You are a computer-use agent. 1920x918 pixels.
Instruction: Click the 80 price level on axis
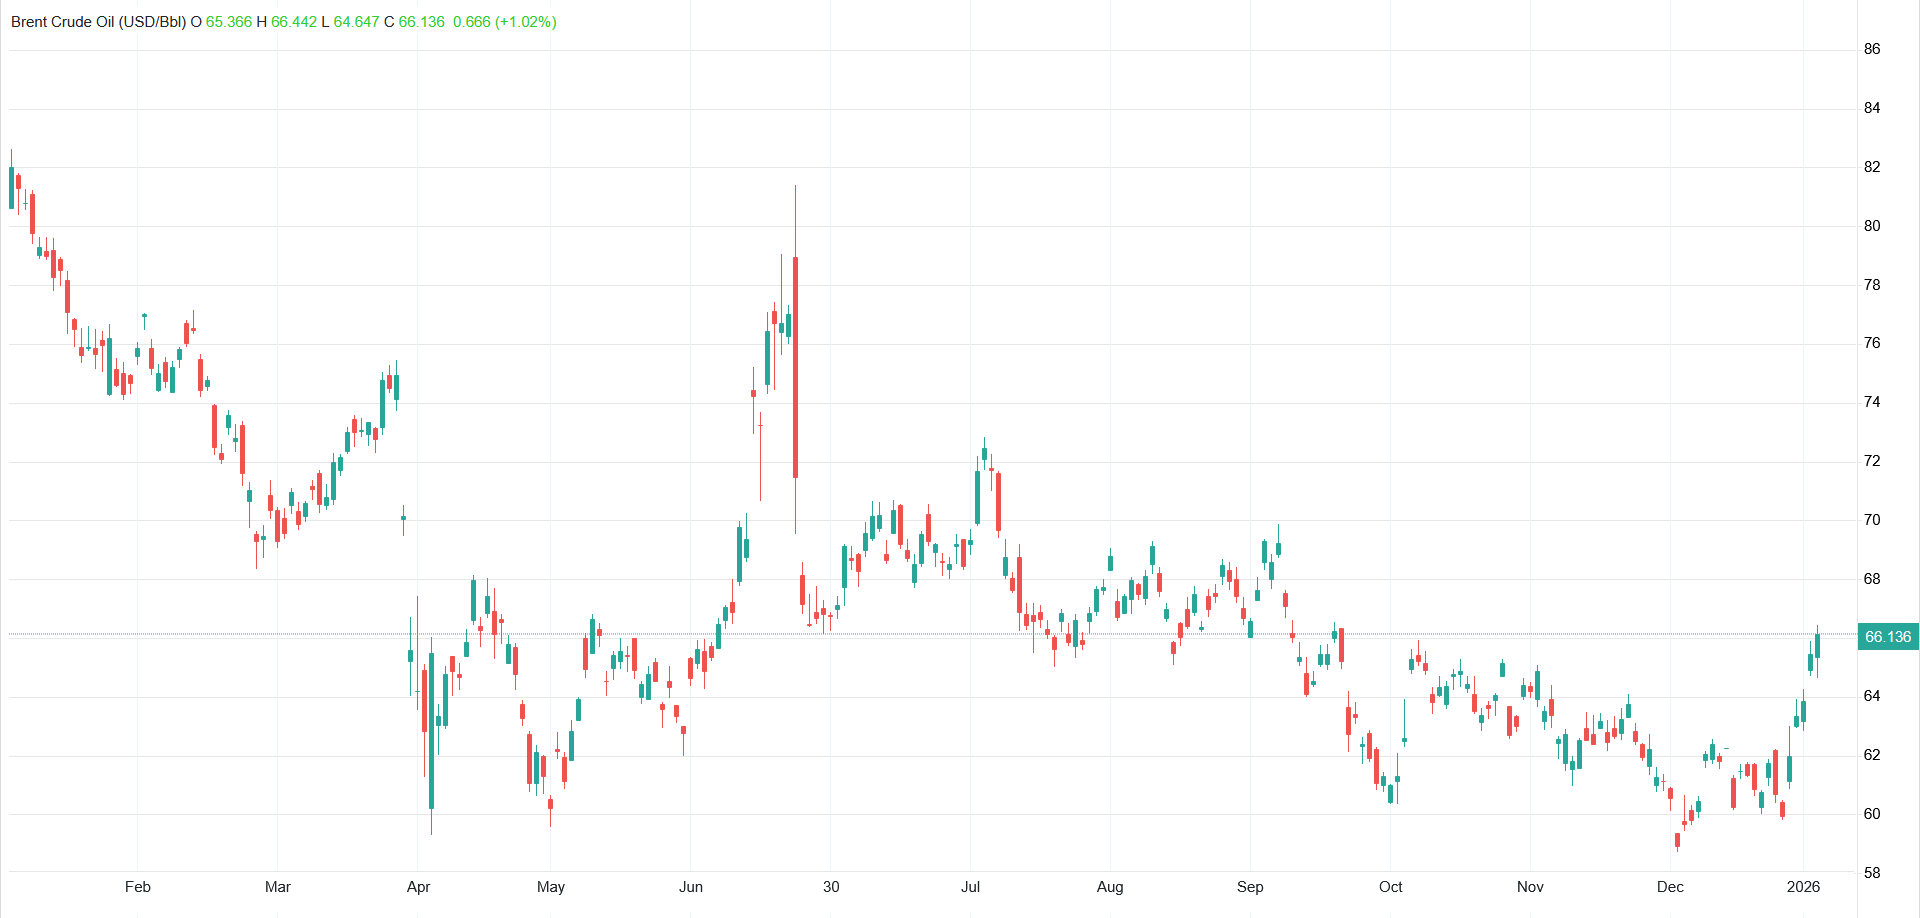pyautogui.click(x=1872, y=226)
